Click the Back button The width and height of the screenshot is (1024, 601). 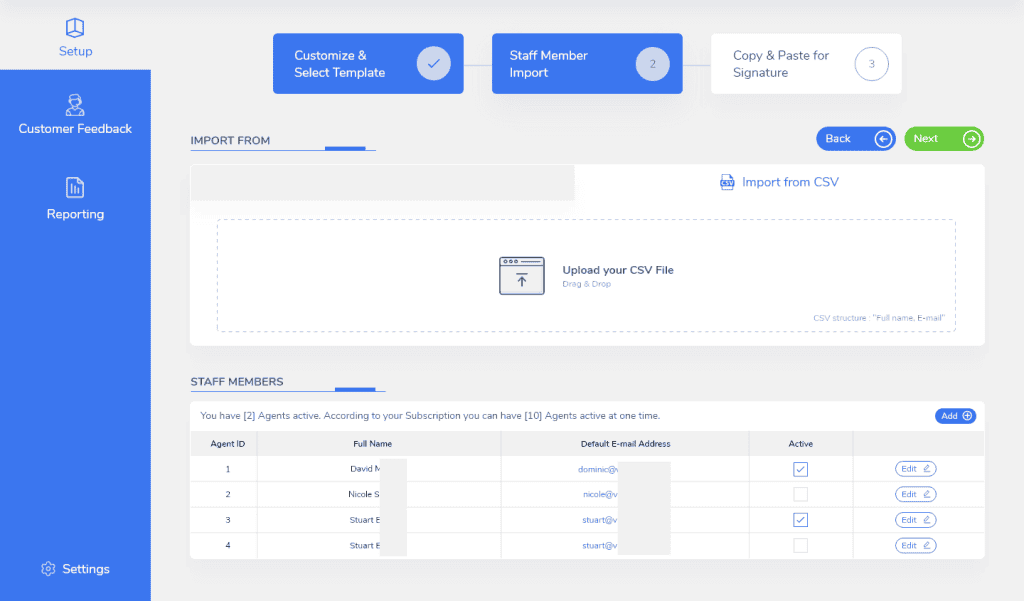pyautogui.click(x=854, y=139)
